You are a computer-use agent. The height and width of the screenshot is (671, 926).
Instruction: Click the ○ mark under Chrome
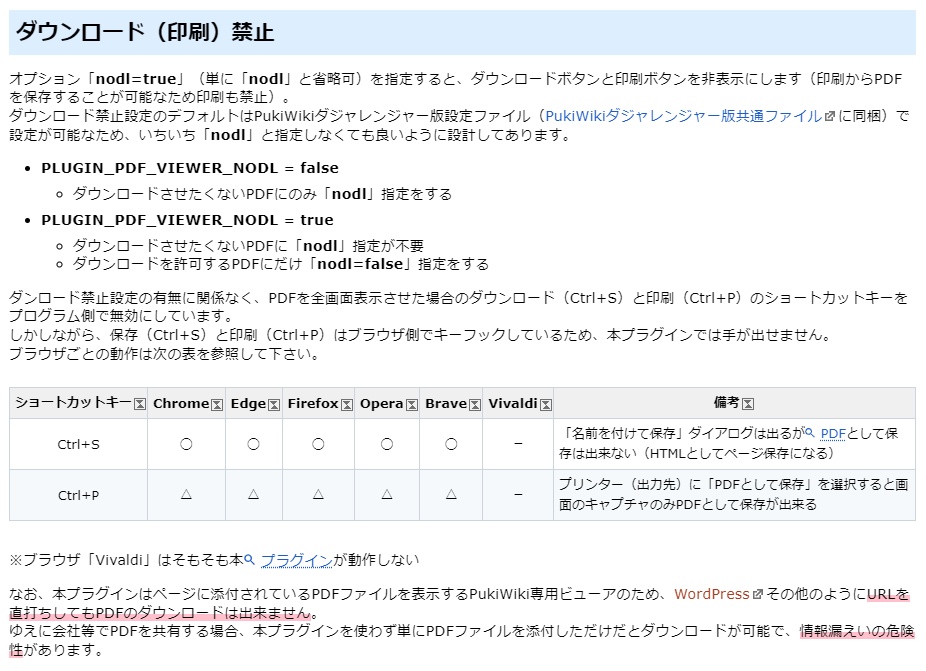coord(186,445)
